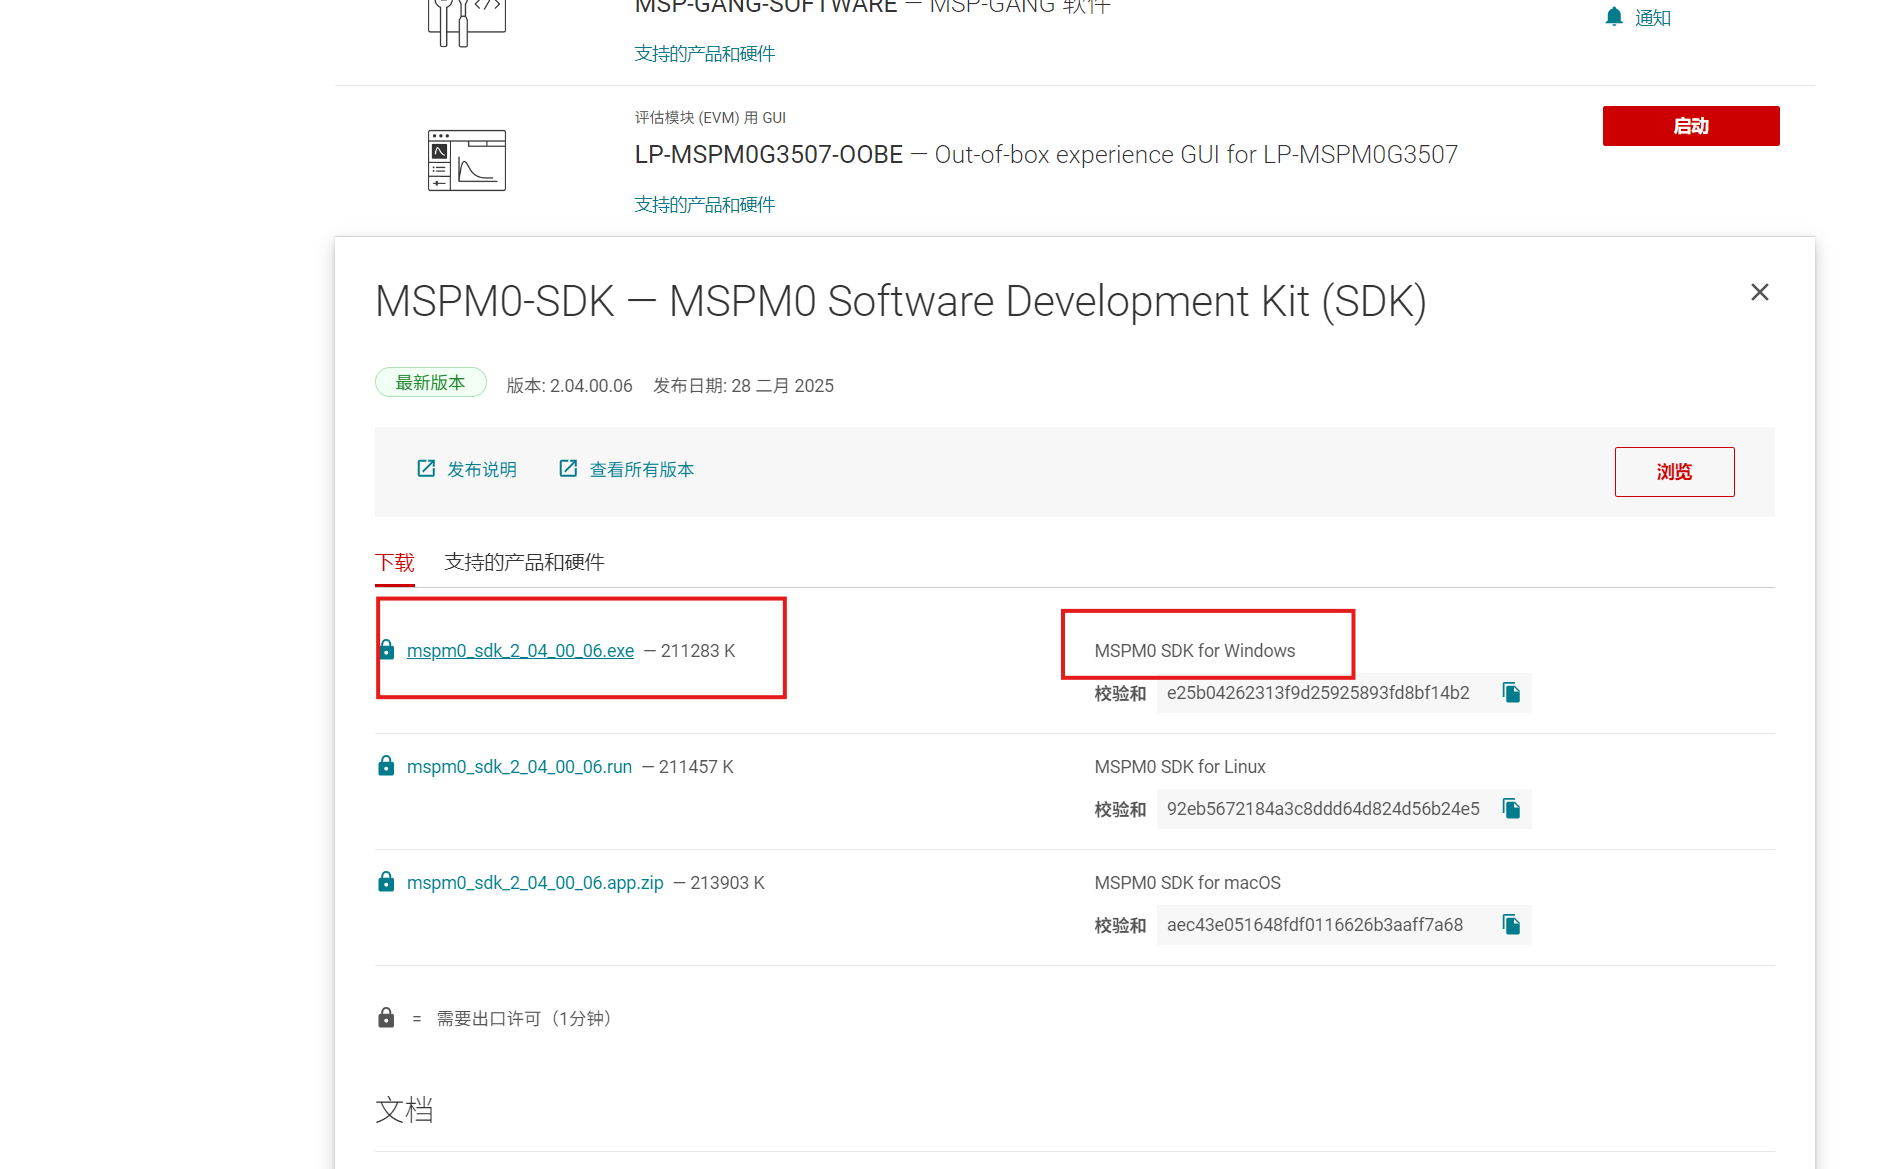
Task: Click the MSPM0-SDK dialog heading
Action: click(901, 301)
